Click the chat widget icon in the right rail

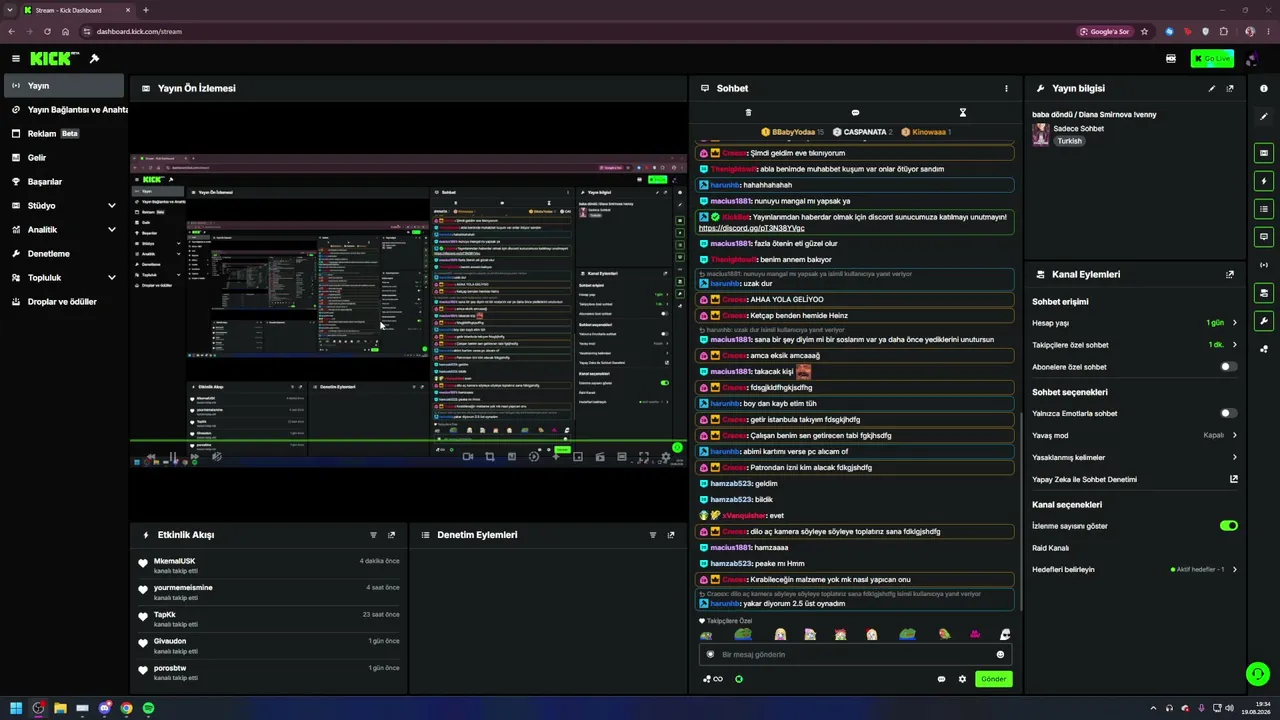[x=1264, y=237]
